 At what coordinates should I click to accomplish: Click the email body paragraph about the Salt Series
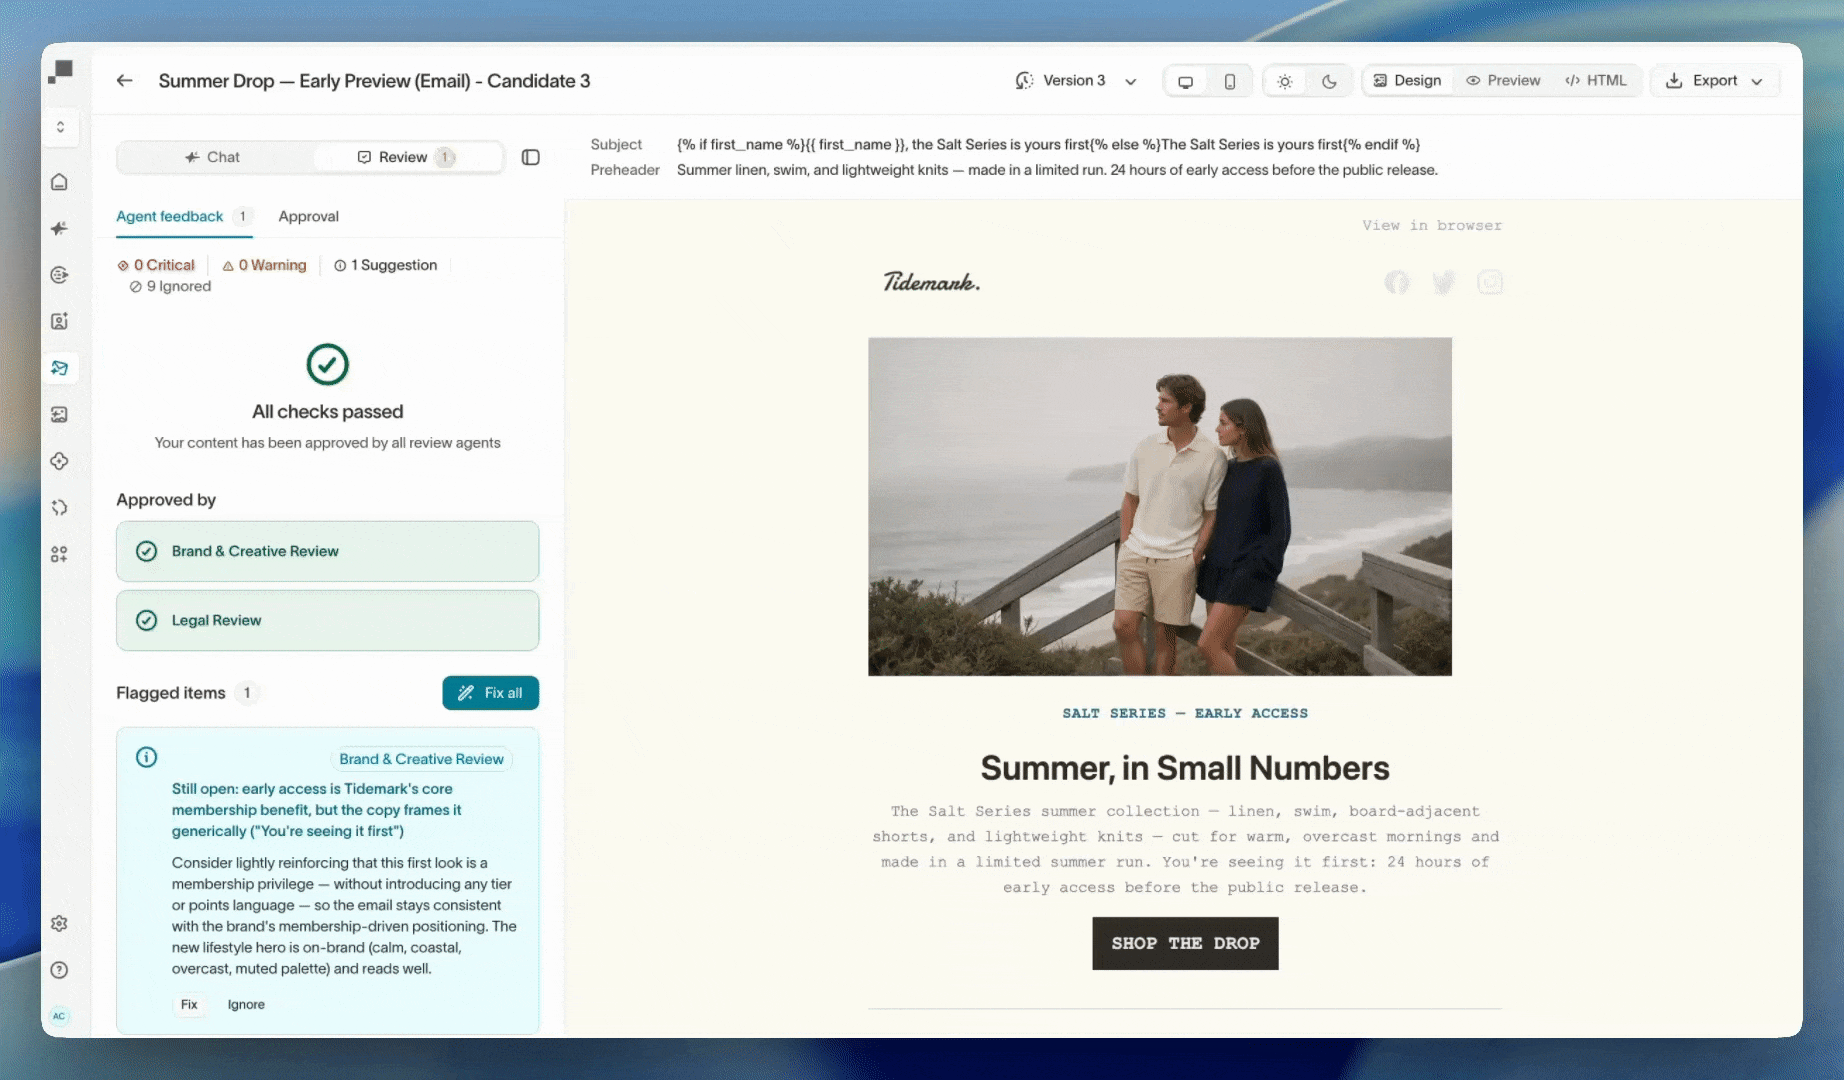tap(1185, 849)
